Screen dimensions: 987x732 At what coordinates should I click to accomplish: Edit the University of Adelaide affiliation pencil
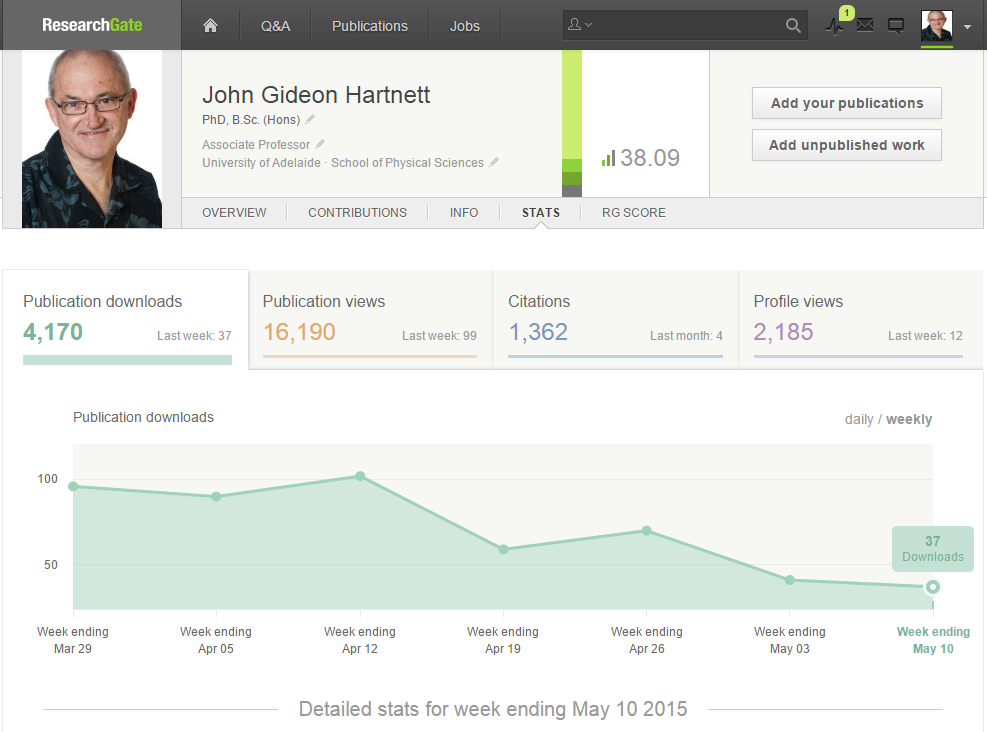click(494, 163)
